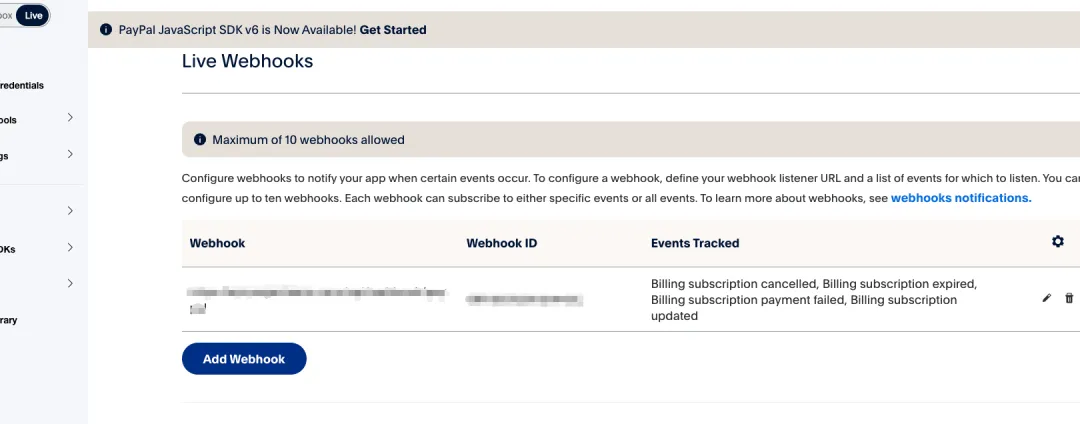
Task: Switch to Live mode in the environment toggle
Action: tap(34, 15)
